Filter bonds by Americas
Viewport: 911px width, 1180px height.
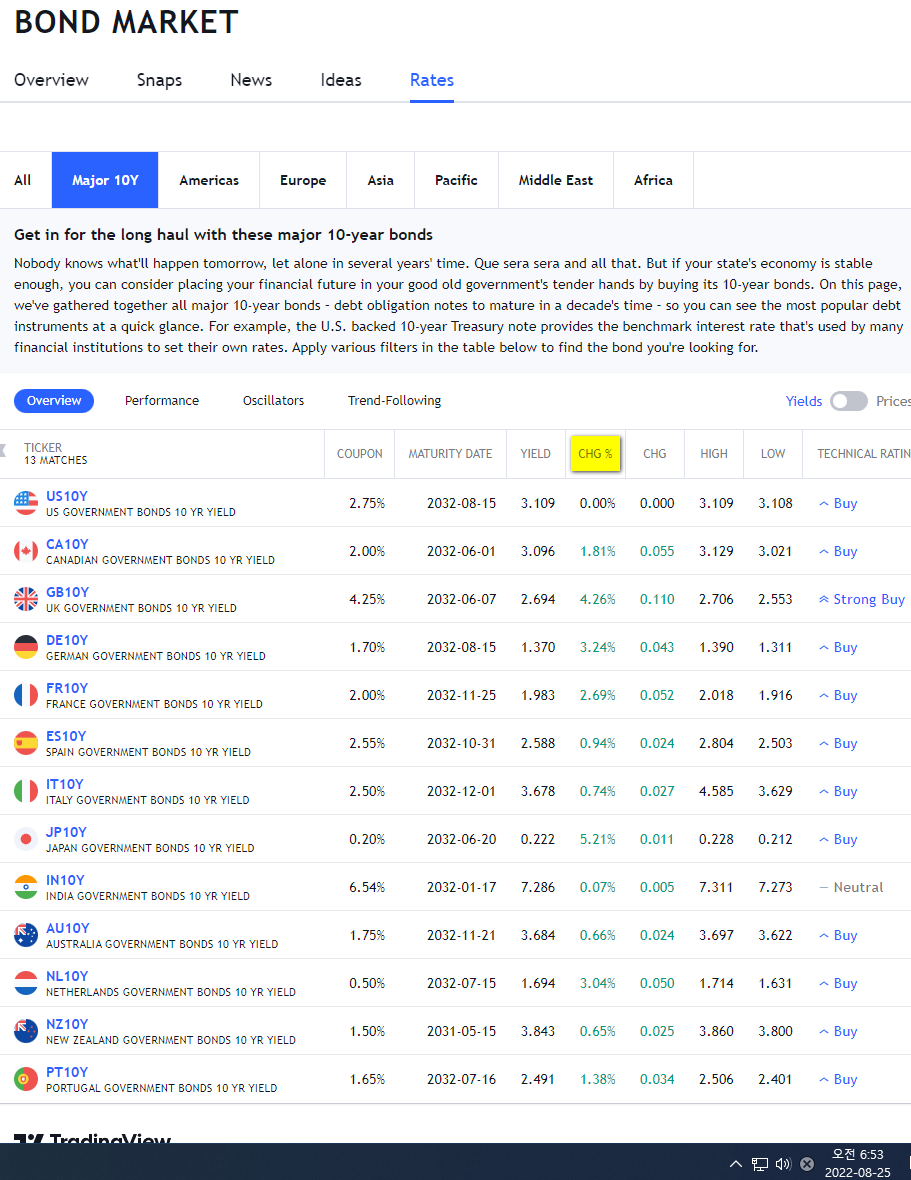point(209,180)
